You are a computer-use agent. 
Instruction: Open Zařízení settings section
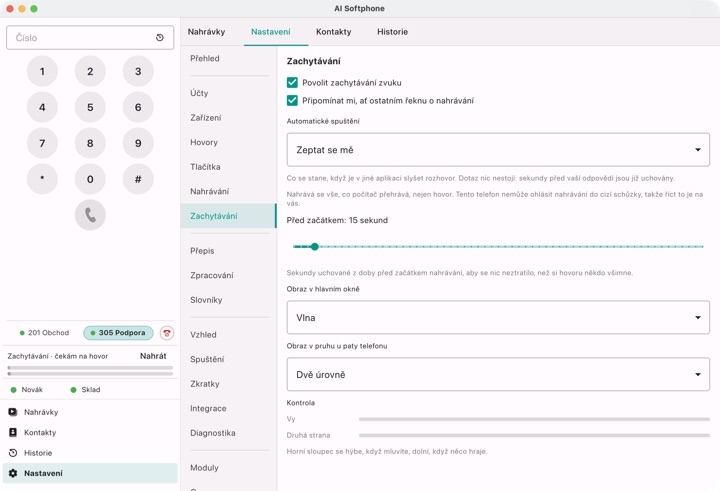[x=228, y=118]
